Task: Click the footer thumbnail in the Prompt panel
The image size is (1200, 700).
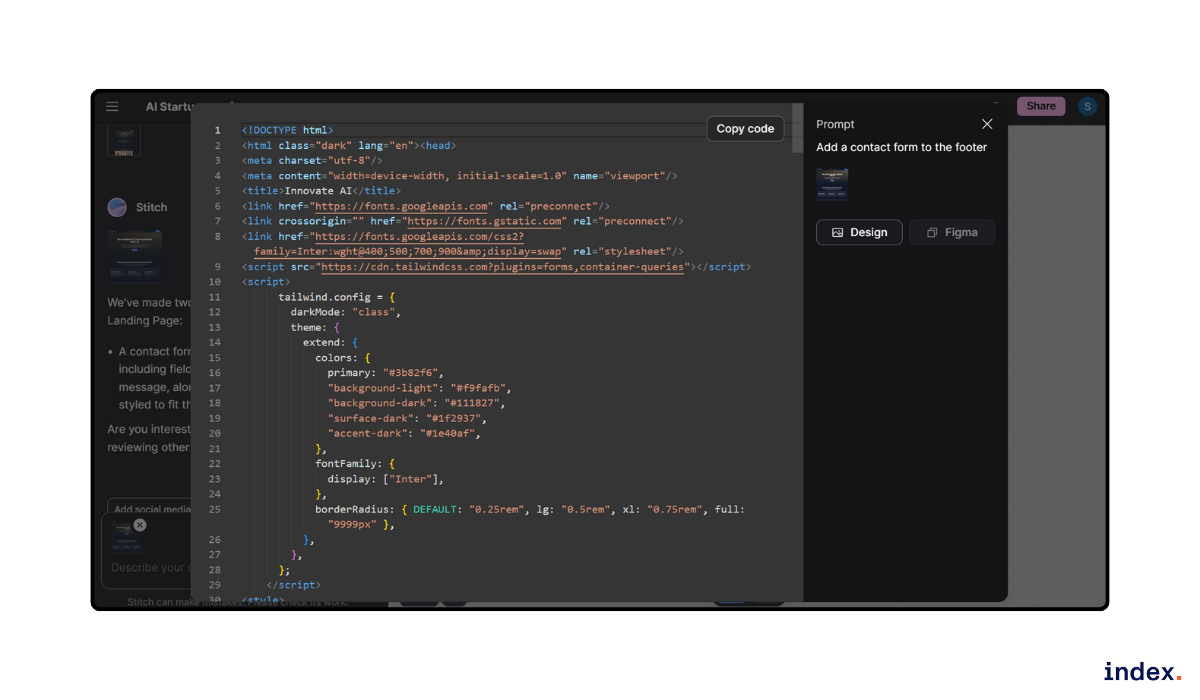Action: (832, 184)
